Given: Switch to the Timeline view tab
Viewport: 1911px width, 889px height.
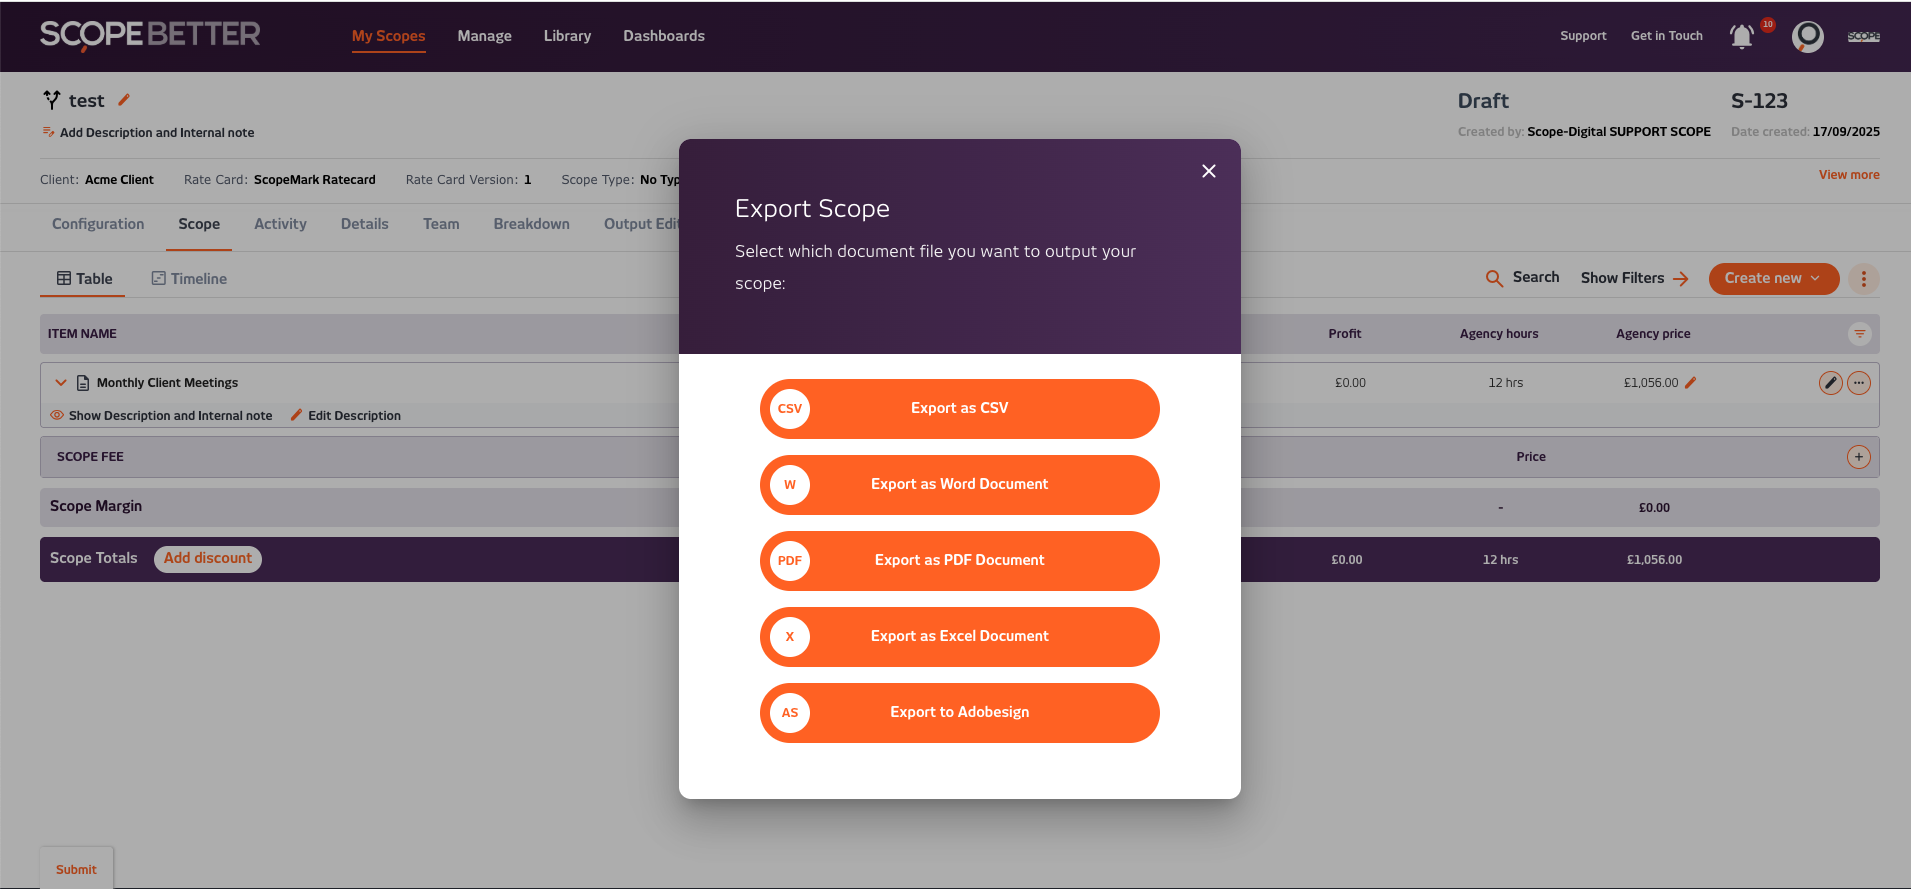Looking at the screenshot, I should tap(189, 279).
